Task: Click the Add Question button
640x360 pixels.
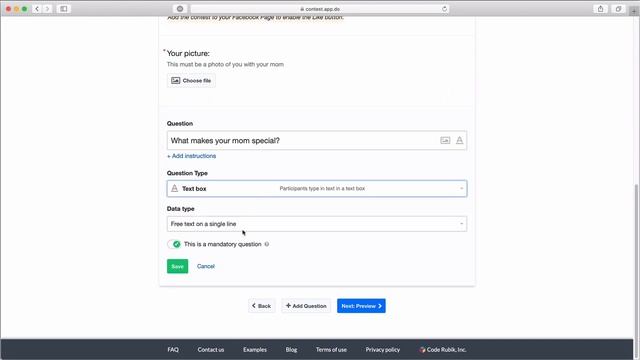Action: coord(306,306)
